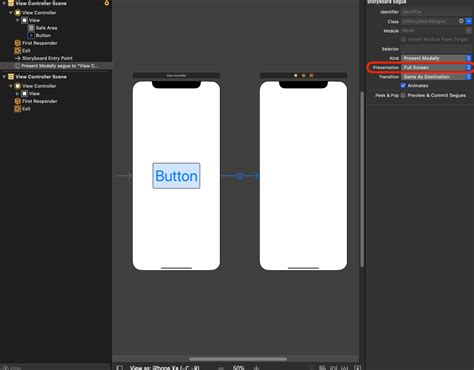The image size is (474, 370).
Task: Click First Responder icon above Storyboard Entry Point
Action: (x=18, y=43)
